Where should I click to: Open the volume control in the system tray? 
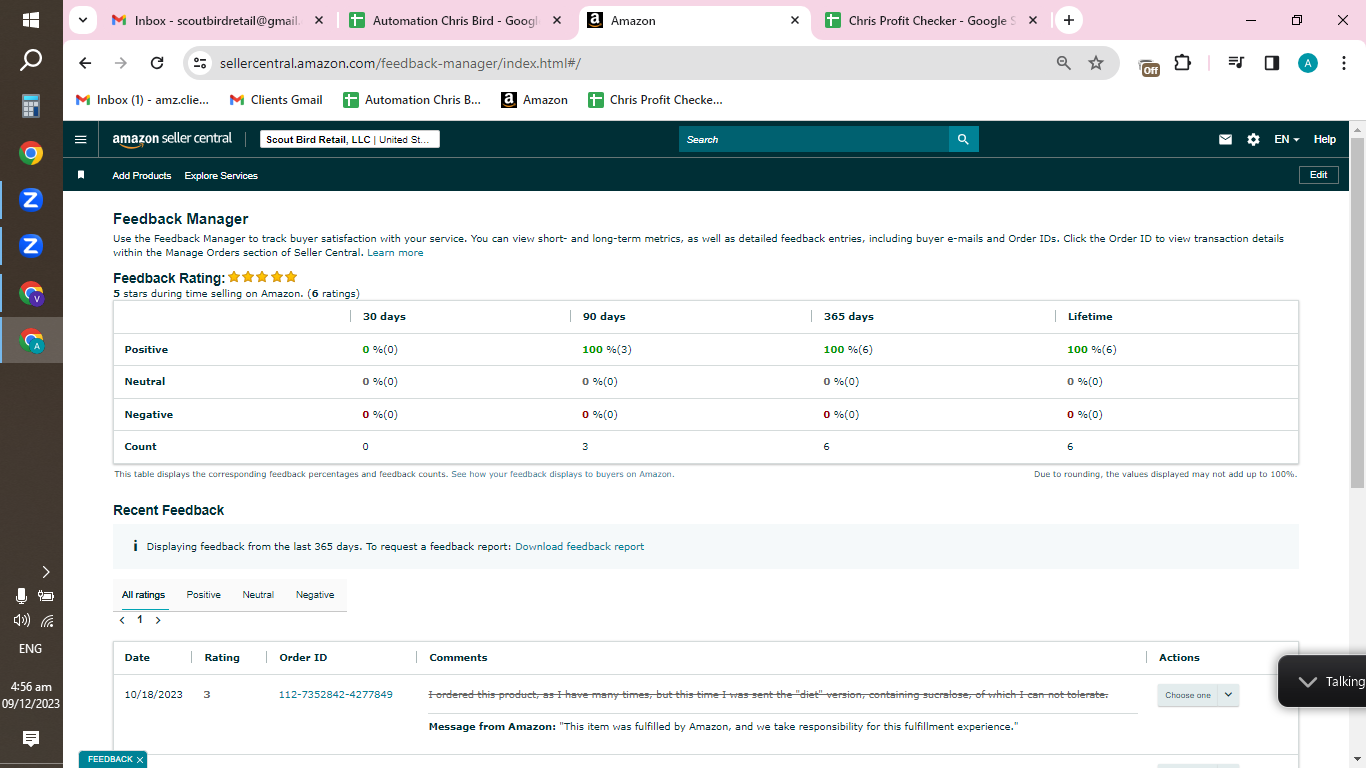coord(21,620)
